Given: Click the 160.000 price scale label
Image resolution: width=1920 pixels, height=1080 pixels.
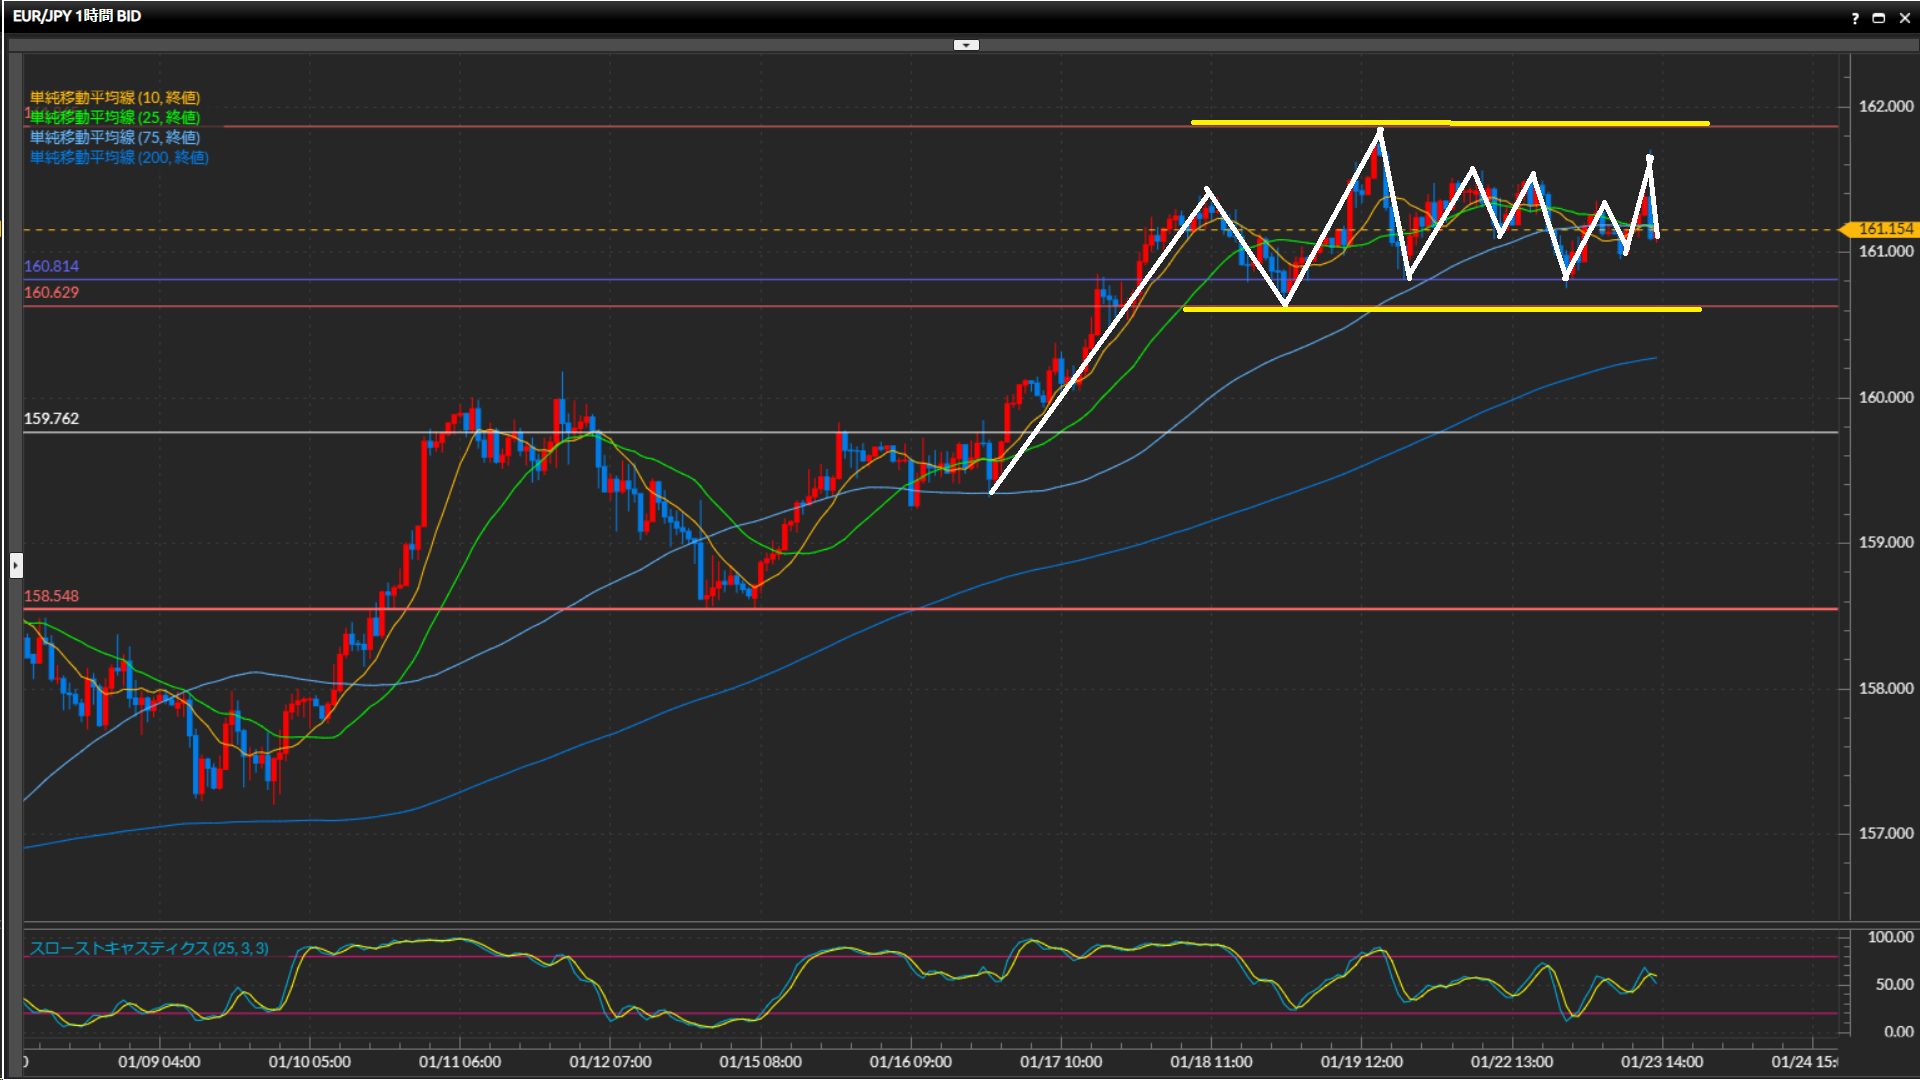Looking at the screenshot, I should point(1886,397).
